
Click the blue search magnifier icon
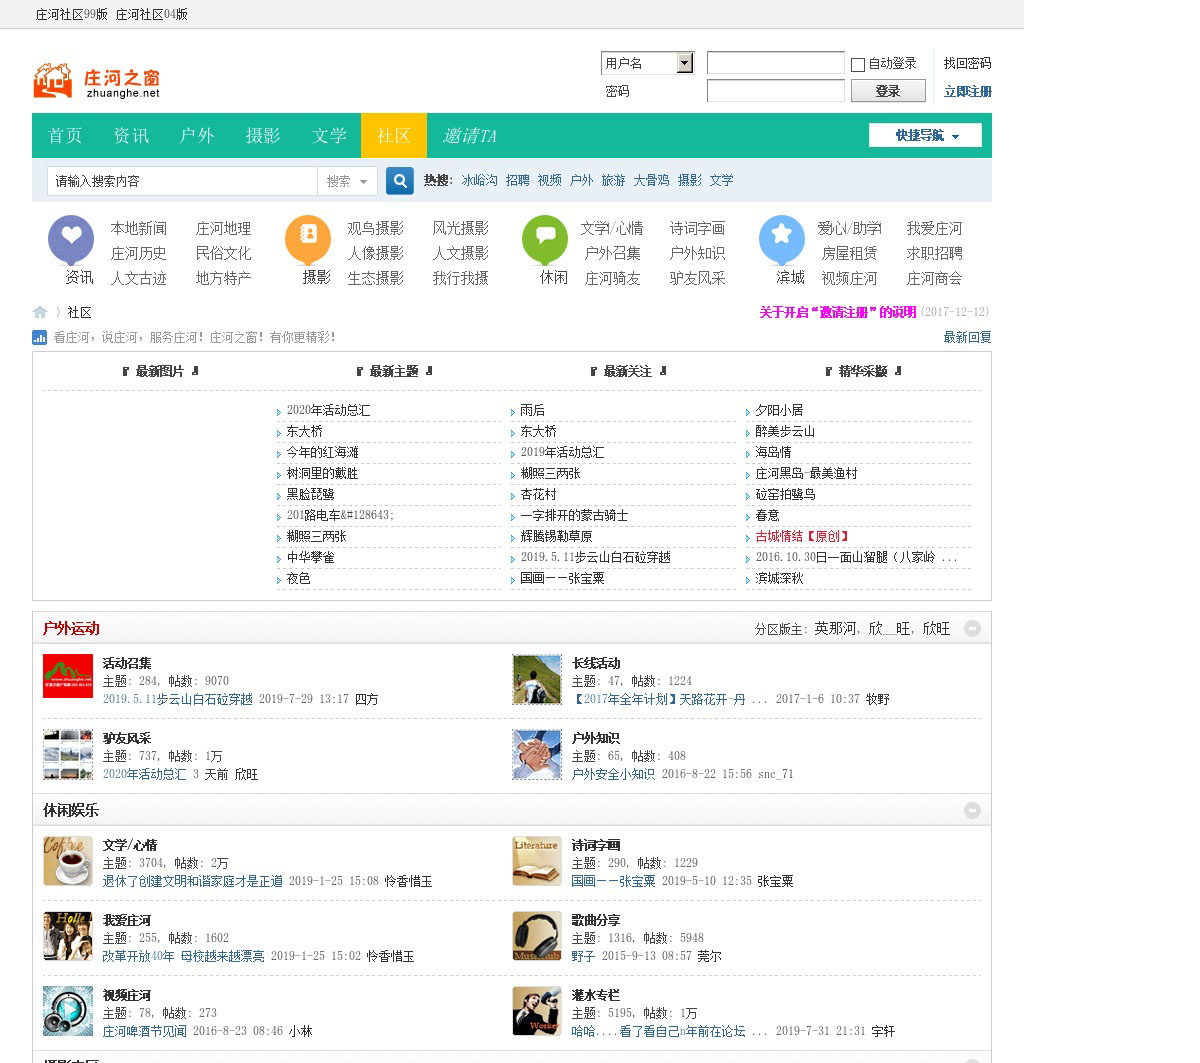coord(400,181)
